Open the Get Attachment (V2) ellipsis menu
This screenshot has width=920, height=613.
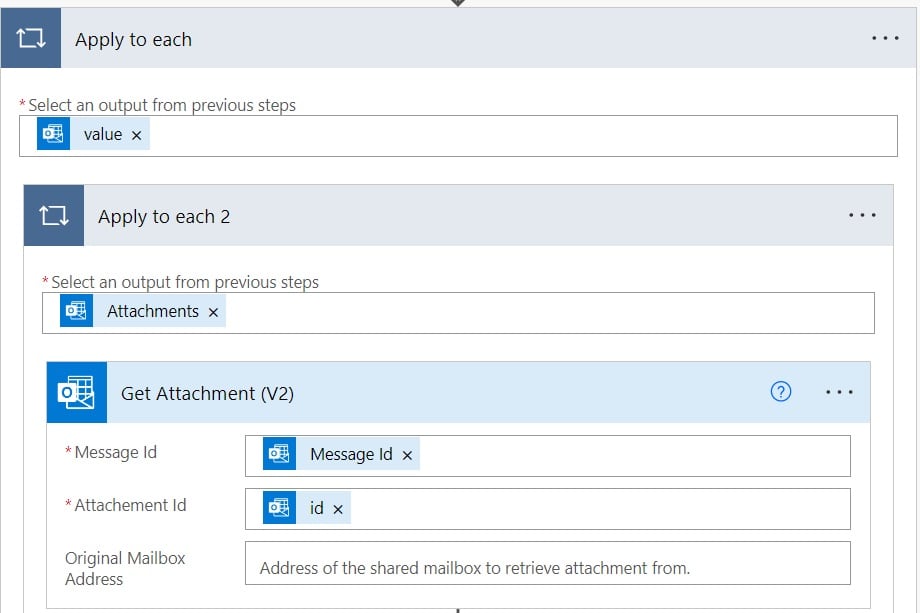[x=839, y=392]
